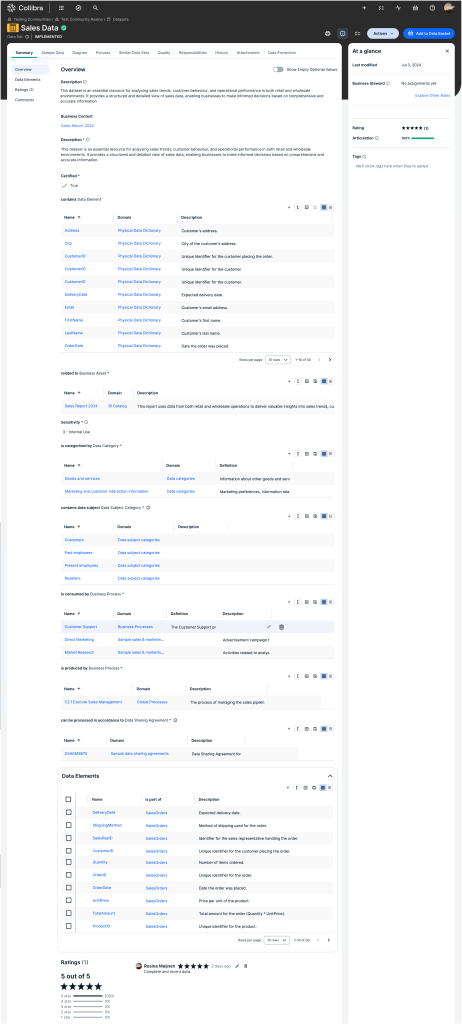Screen dimensions: 462x1024
Task: Edit the Customer Support row with pencil icon
Action: pyautogui.click(x=269, y=627)
